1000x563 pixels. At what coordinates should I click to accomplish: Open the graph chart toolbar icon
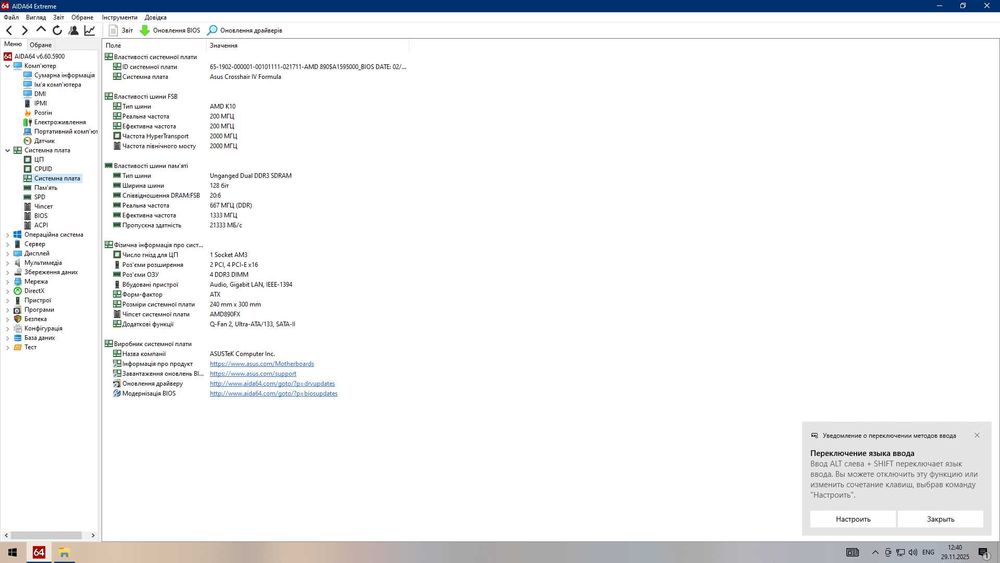coord(90,30)
